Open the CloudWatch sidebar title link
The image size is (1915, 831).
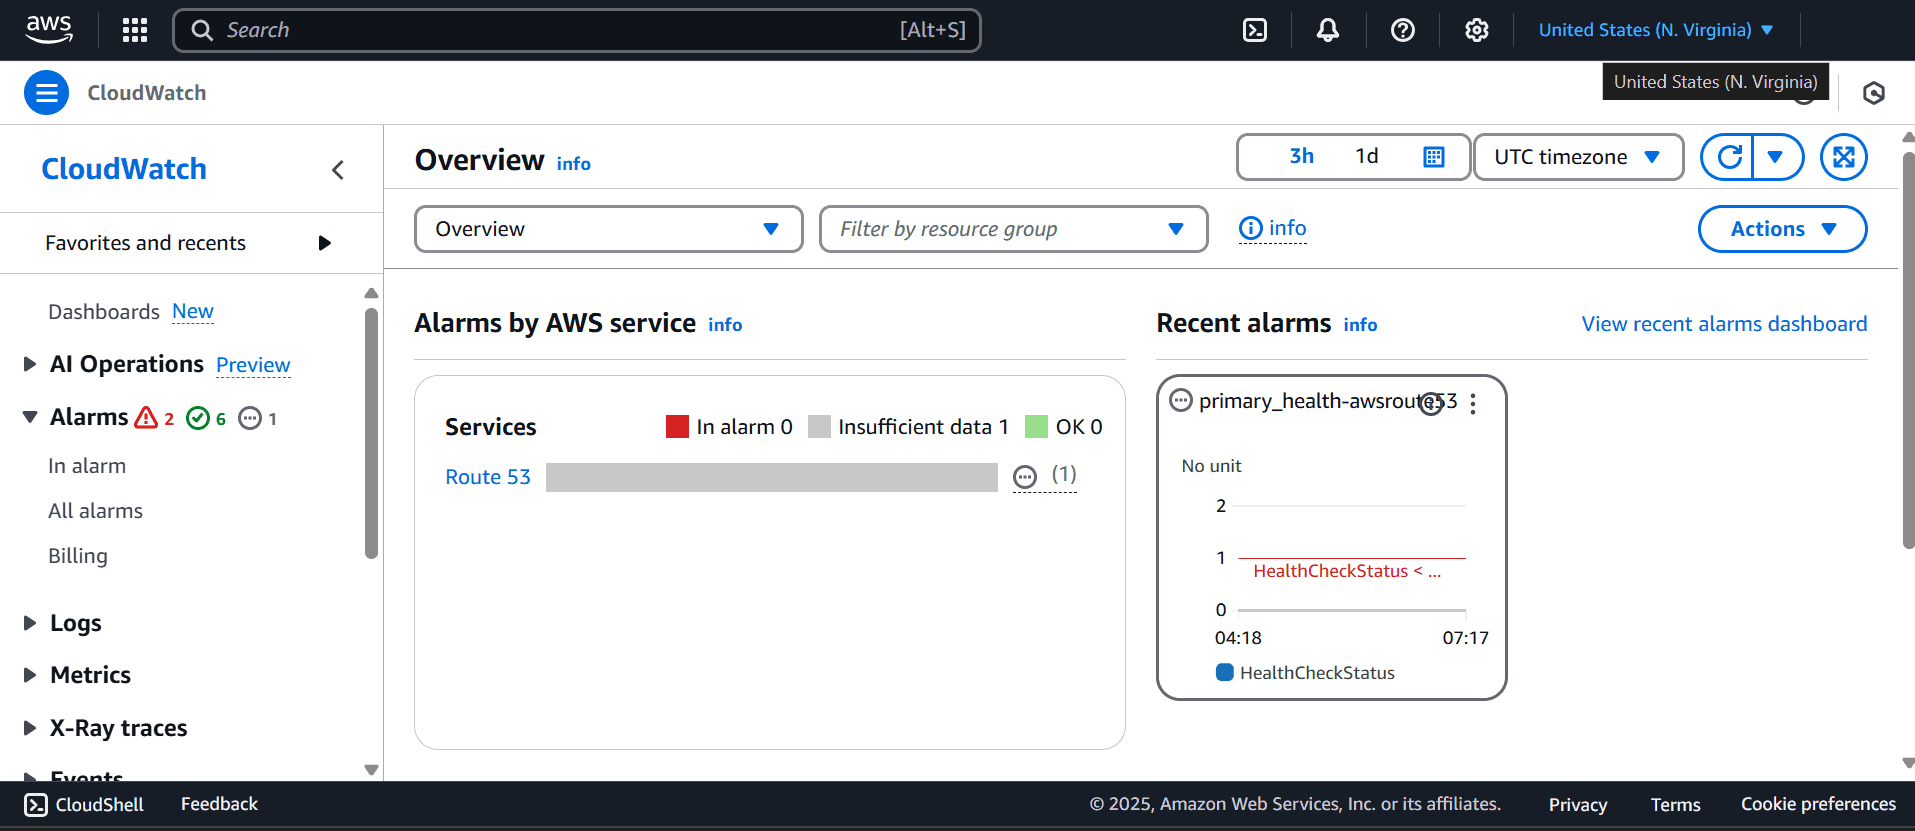pos(124,169)
